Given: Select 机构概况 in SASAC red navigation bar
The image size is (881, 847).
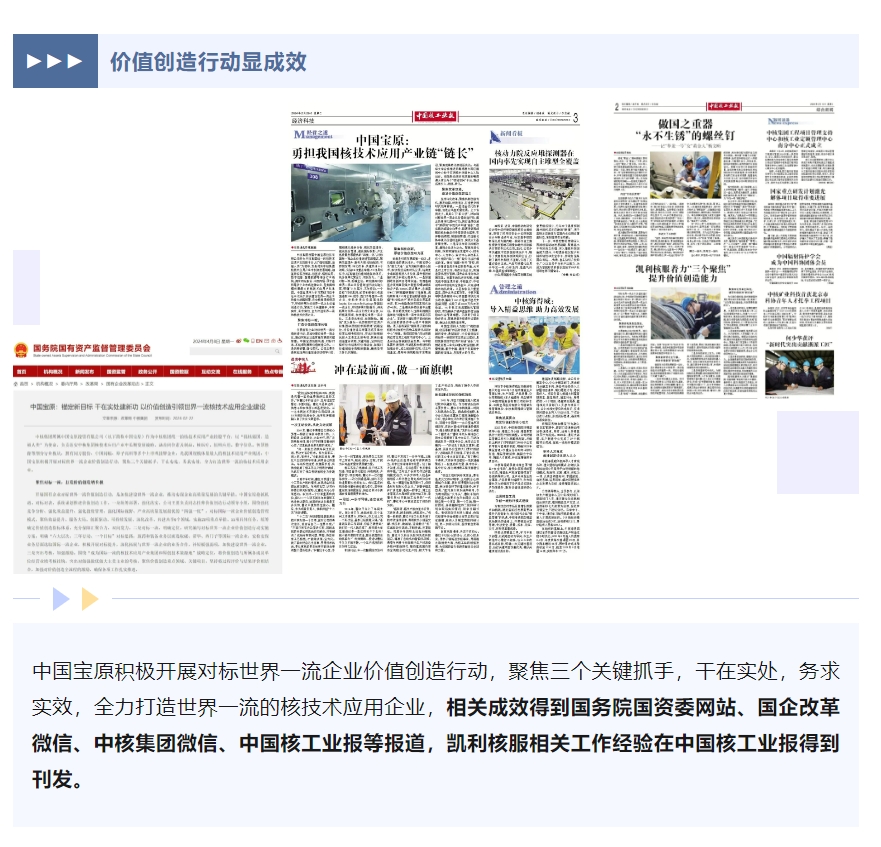Looking at the screenshot, I should click(x=53, y=372).
